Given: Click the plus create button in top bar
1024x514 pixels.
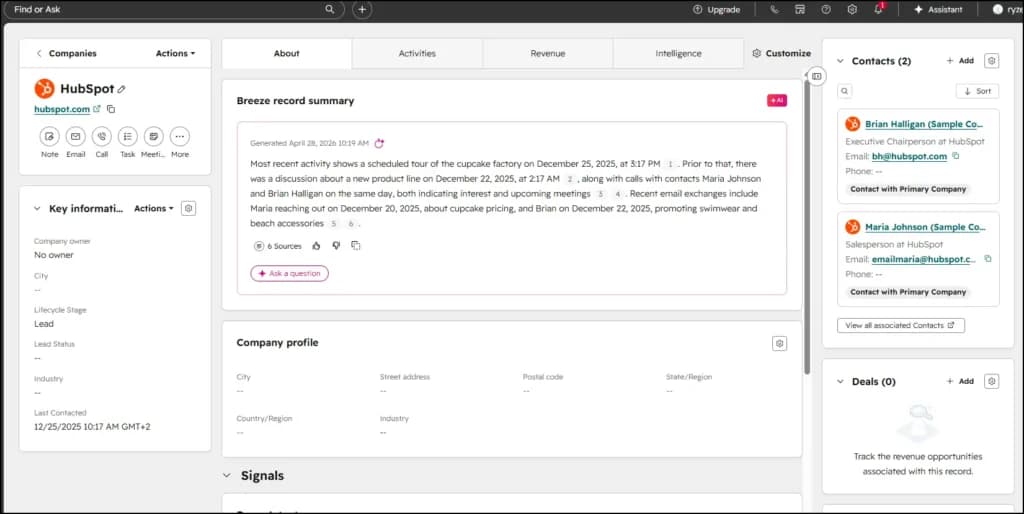Looking at the screenshot, I should [362, 9].
